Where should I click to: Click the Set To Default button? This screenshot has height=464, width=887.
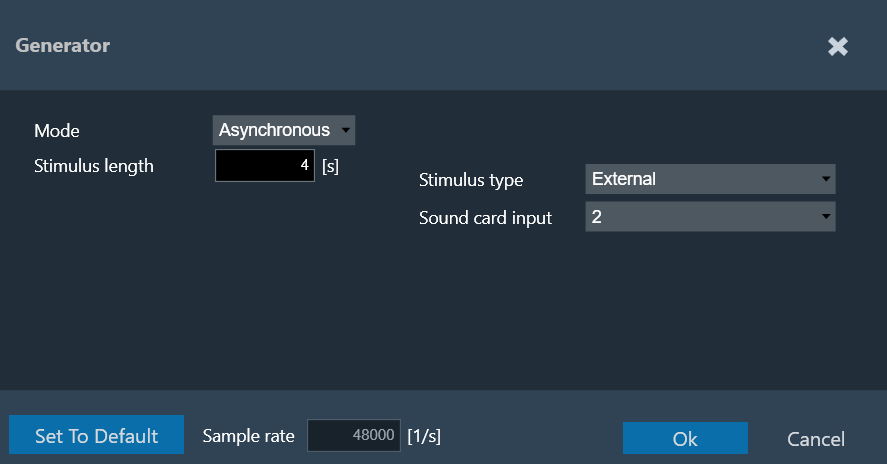point(96,435)
